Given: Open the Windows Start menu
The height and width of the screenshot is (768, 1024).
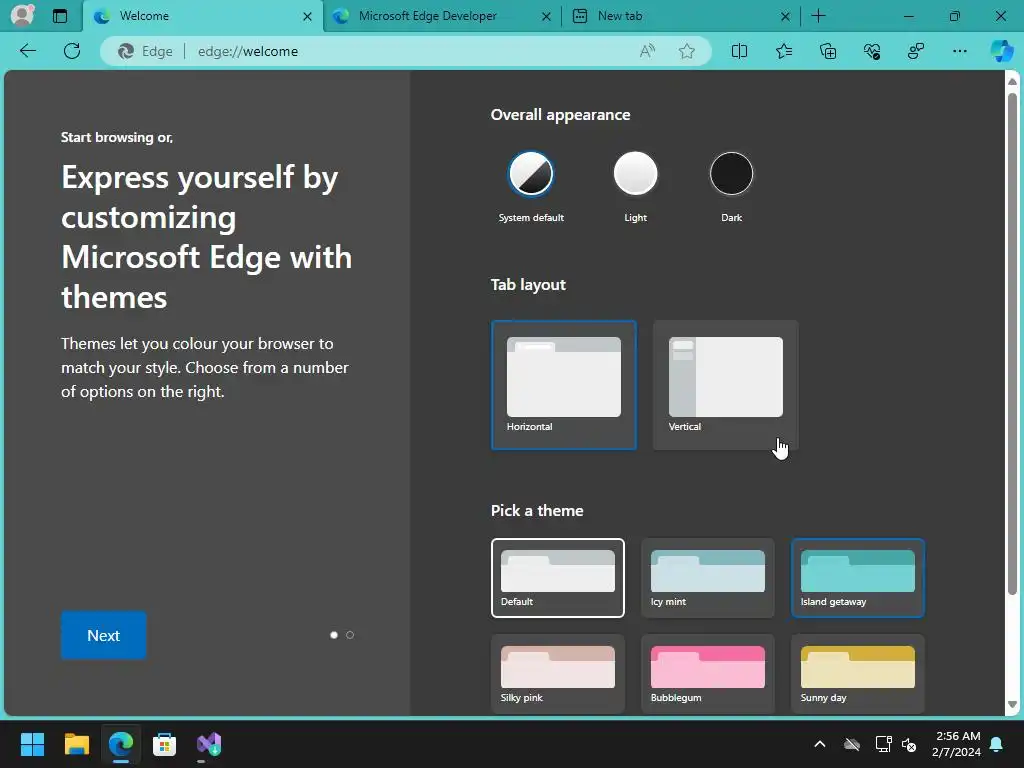Looking at the screenshot, I should (32, 744).
